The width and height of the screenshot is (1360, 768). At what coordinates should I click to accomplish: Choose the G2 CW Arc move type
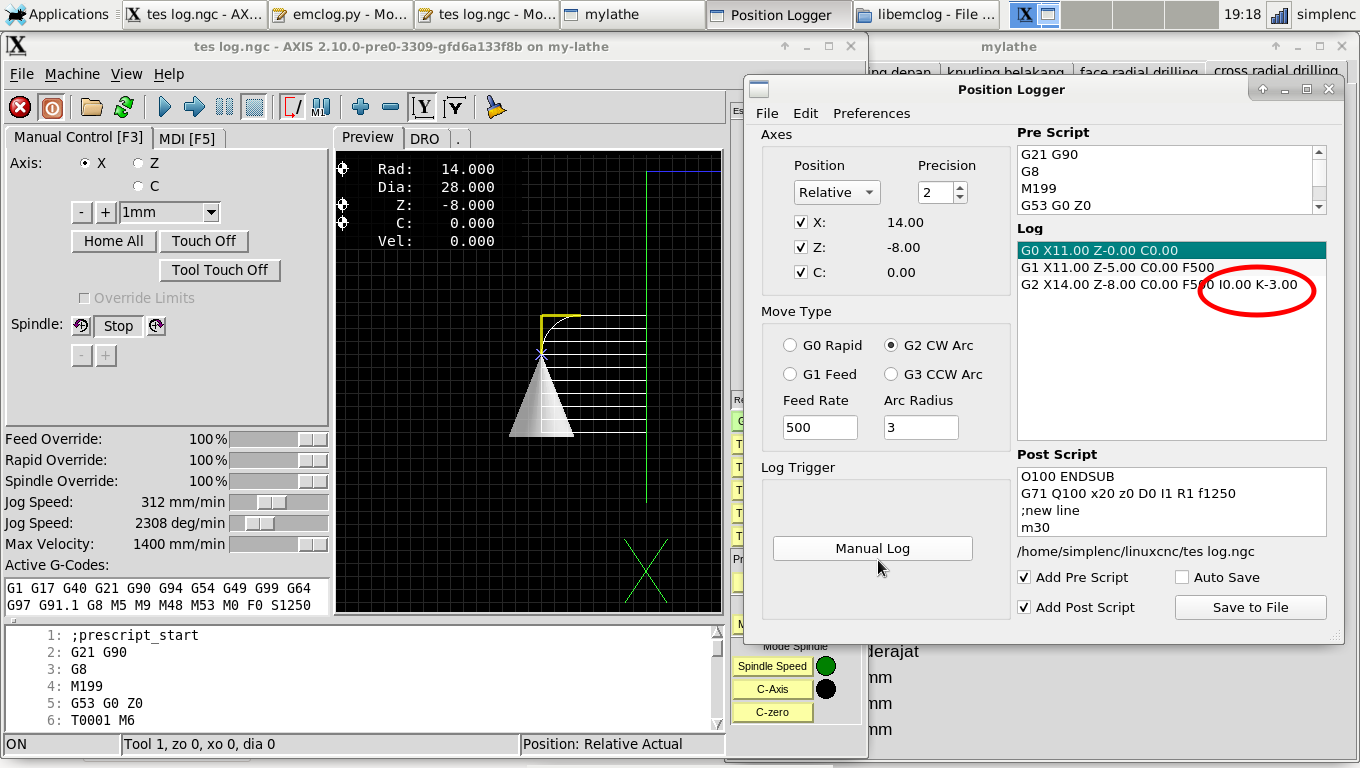(891, 345)
